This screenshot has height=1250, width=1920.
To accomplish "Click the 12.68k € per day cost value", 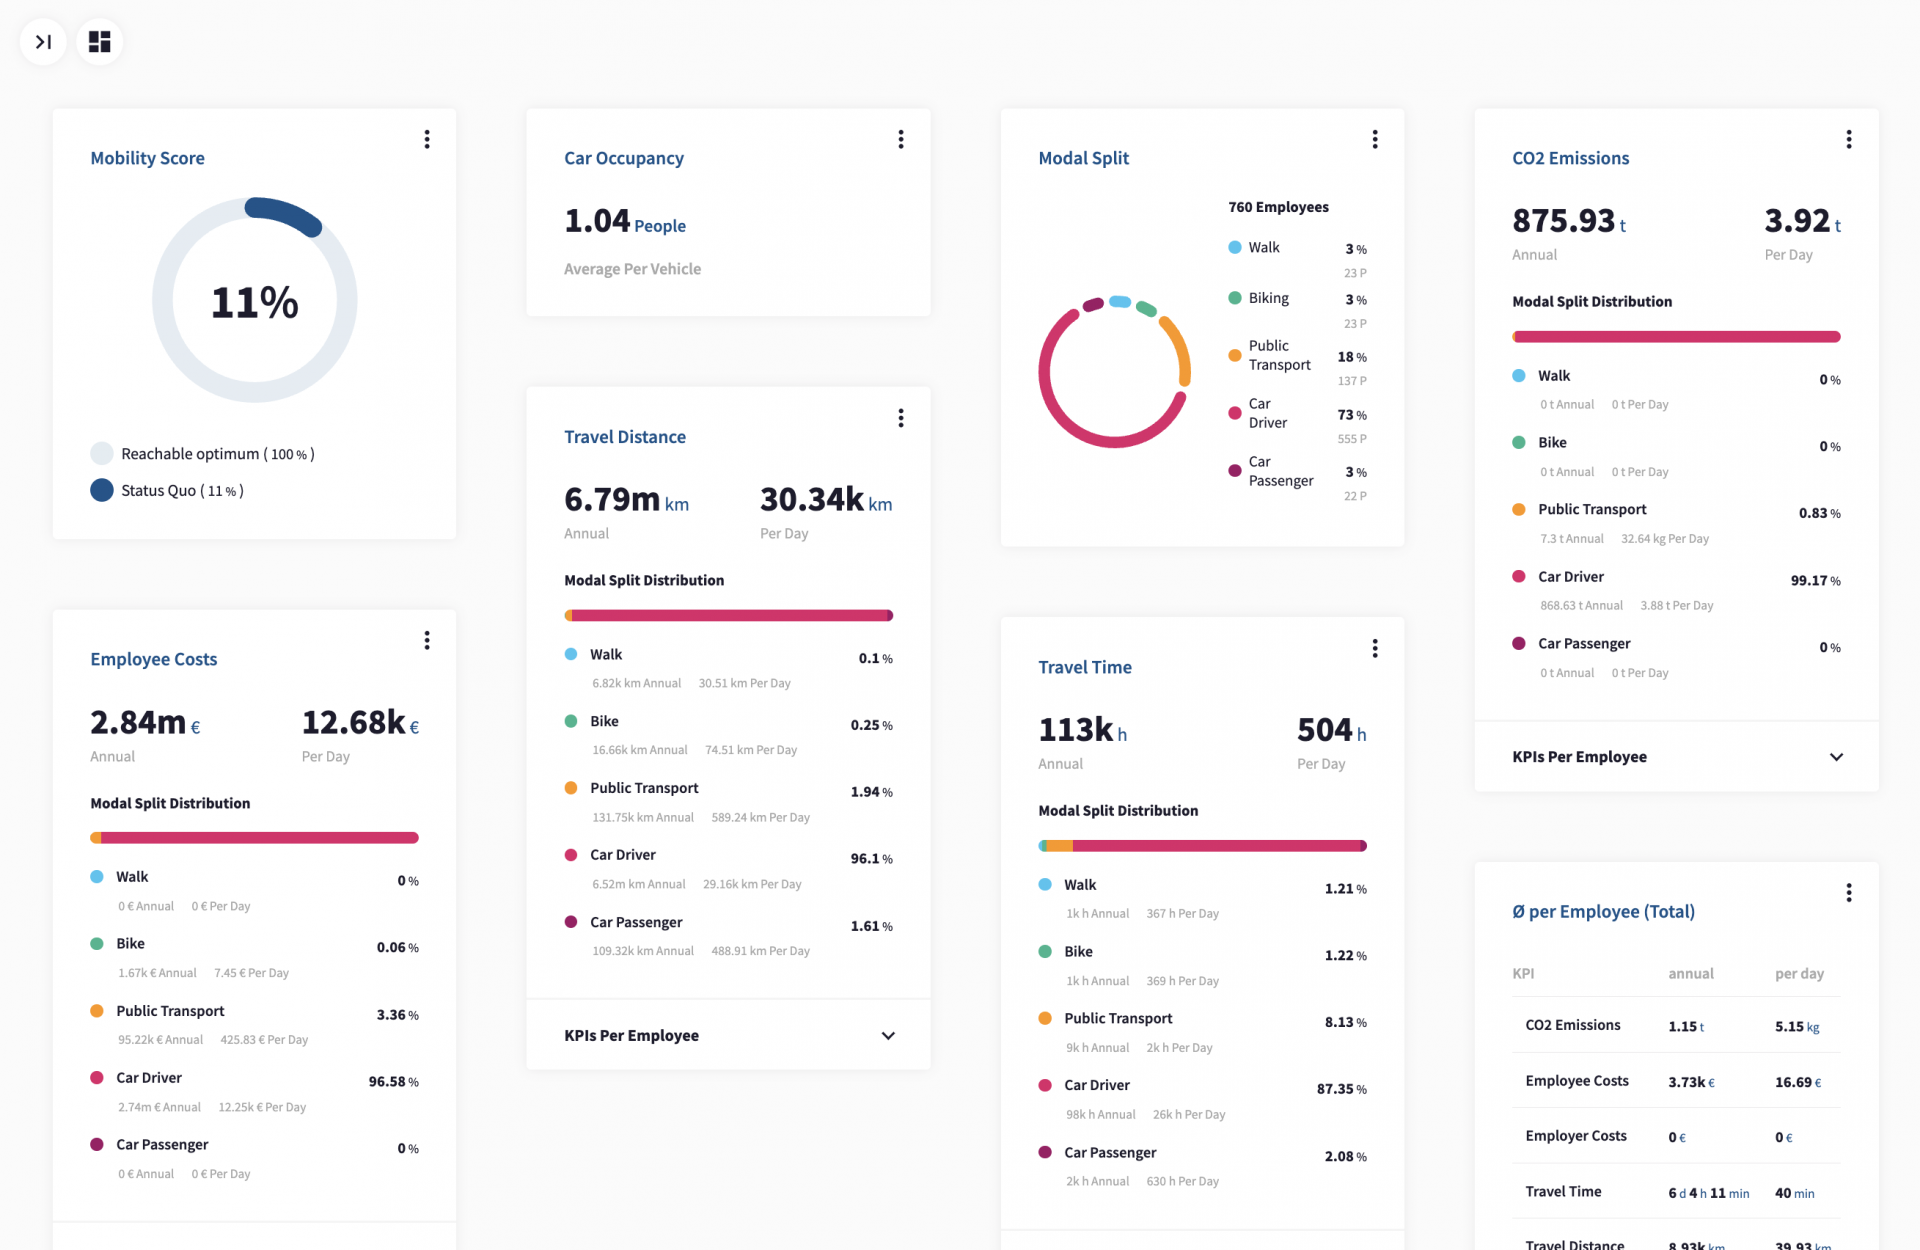I will tap(360, 722).
